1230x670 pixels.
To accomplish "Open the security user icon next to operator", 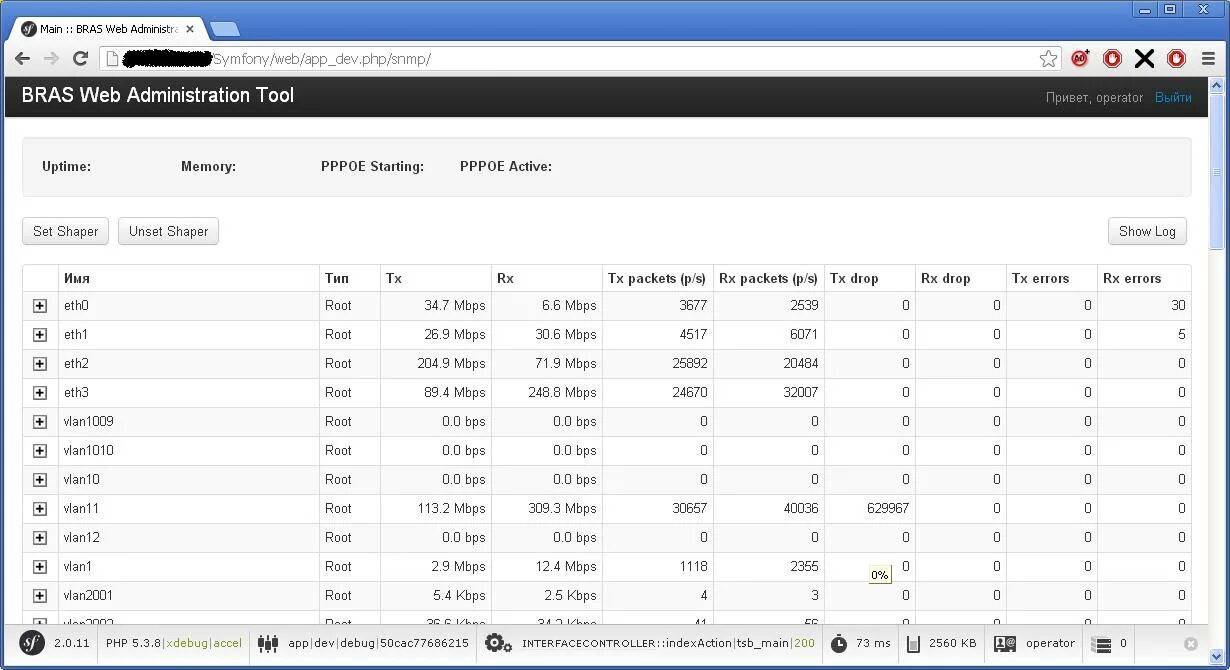I will (1005, 643).
